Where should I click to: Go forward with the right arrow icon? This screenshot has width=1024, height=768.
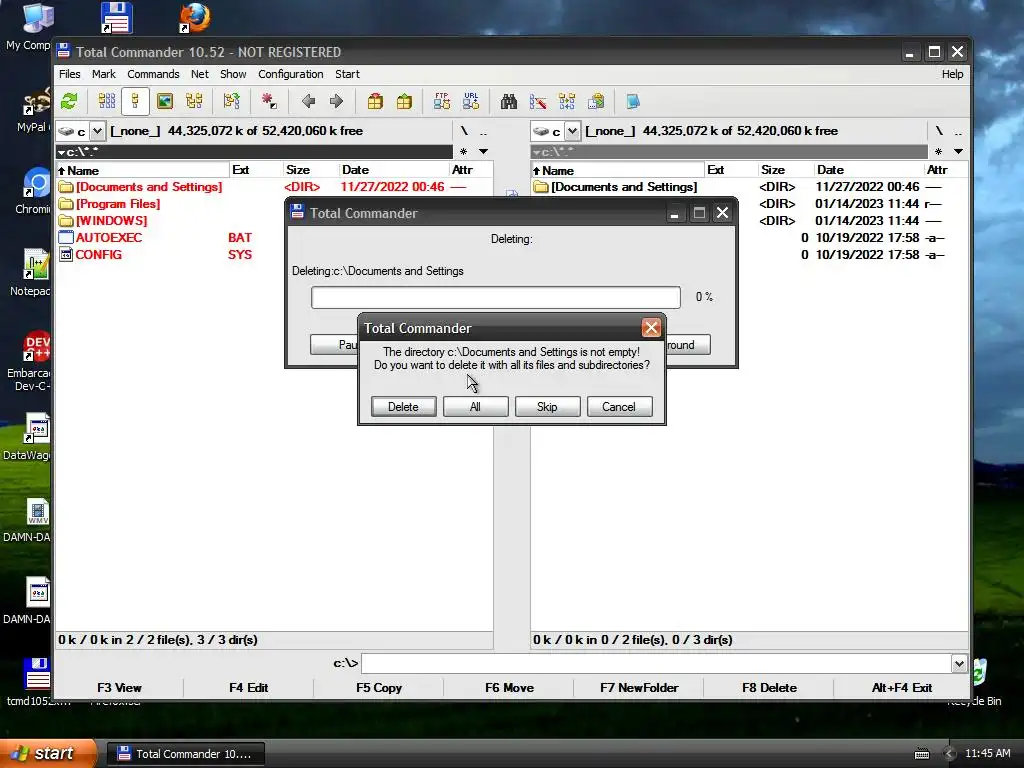[x=336, y=101]
